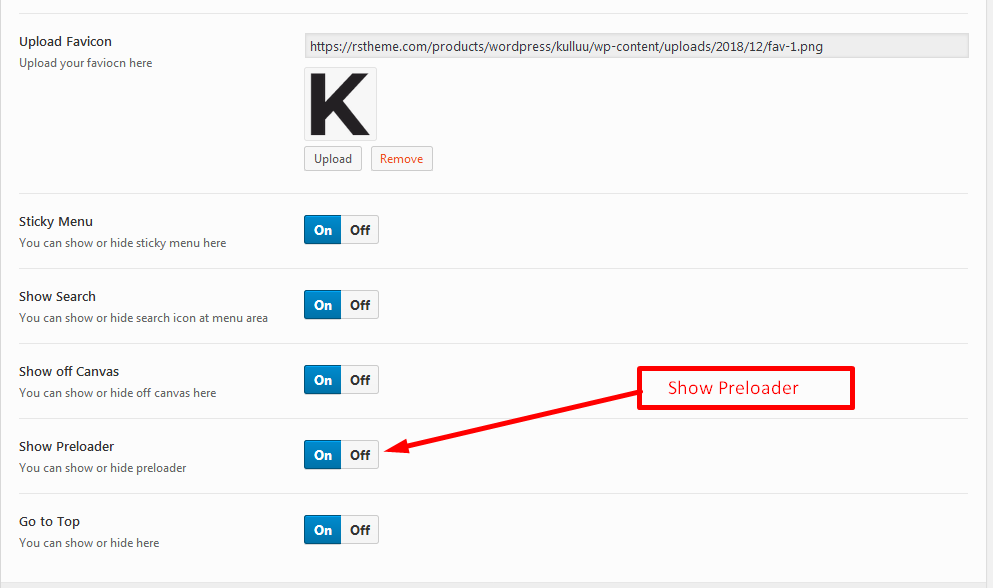Disable the preloader with its Off button

360,455
